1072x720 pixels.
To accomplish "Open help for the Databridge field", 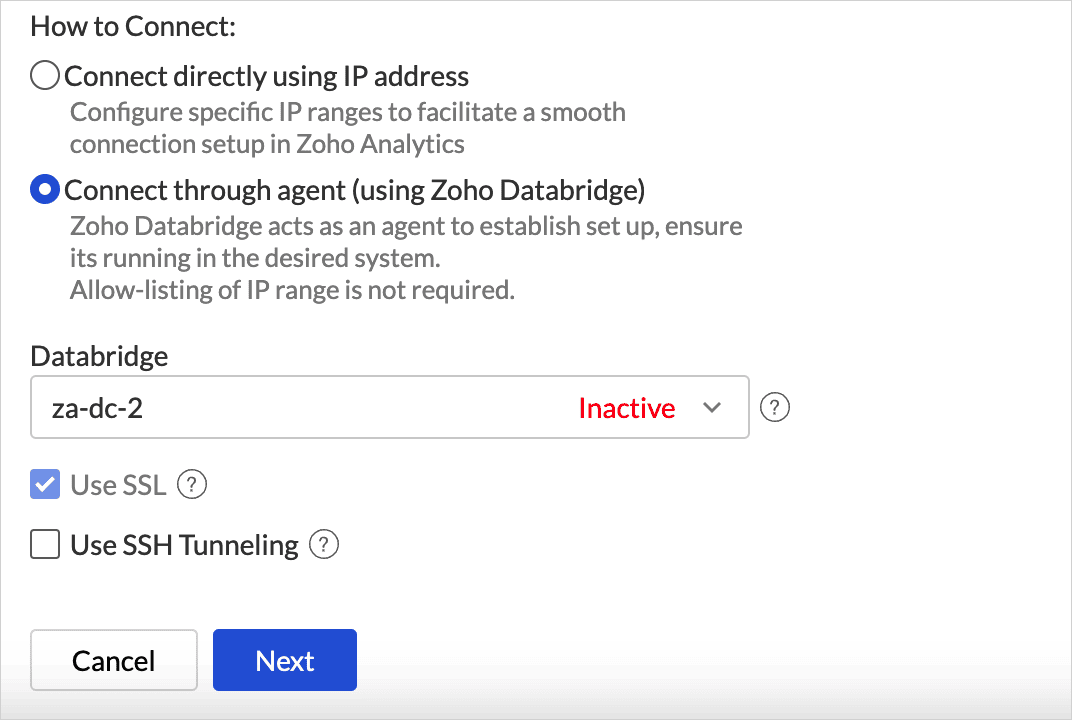I will click(775, 408).
